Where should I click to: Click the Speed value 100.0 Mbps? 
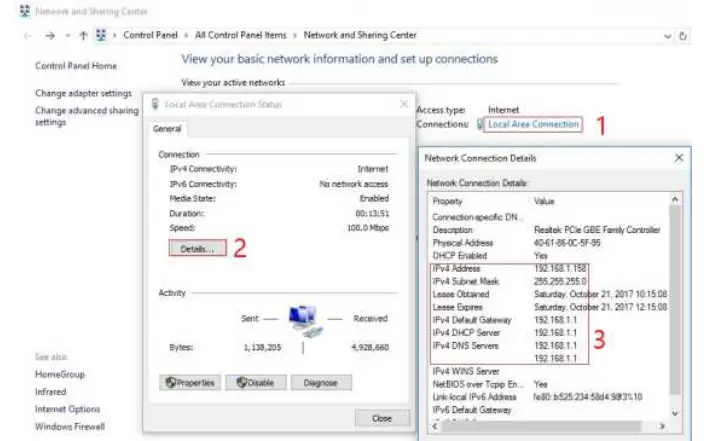[x=368, y=228]
